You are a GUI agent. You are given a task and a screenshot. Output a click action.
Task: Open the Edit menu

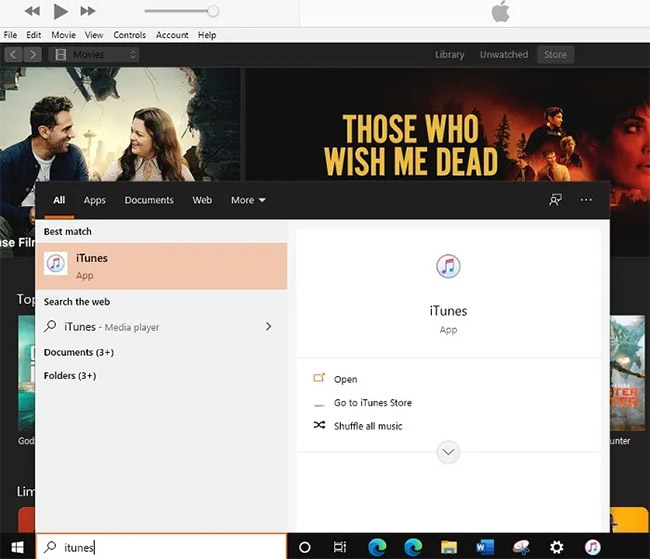[x=34, y=35]
